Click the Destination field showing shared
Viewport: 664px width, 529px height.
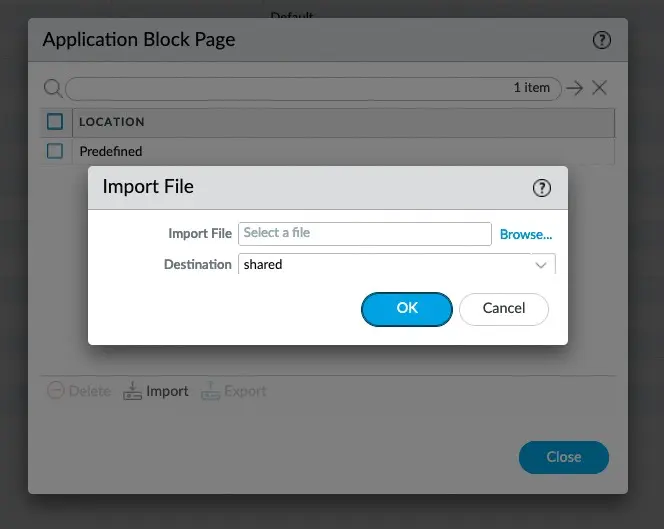click(x=380, y=265)
